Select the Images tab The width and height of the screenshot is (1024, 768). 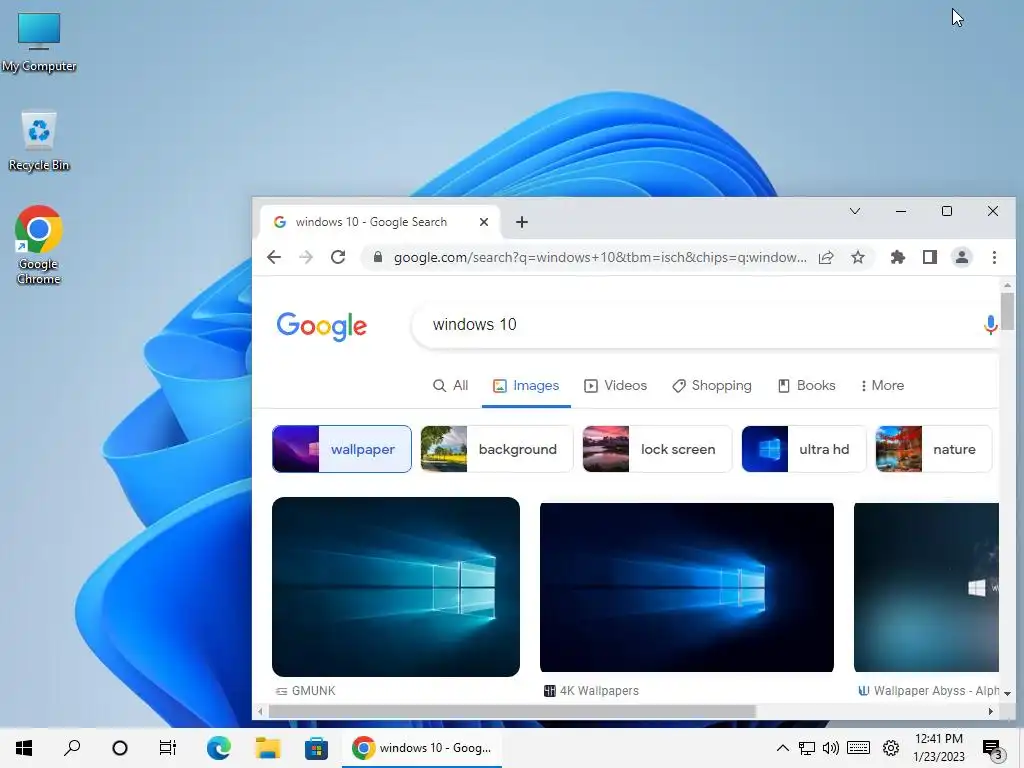coord(526,385)
